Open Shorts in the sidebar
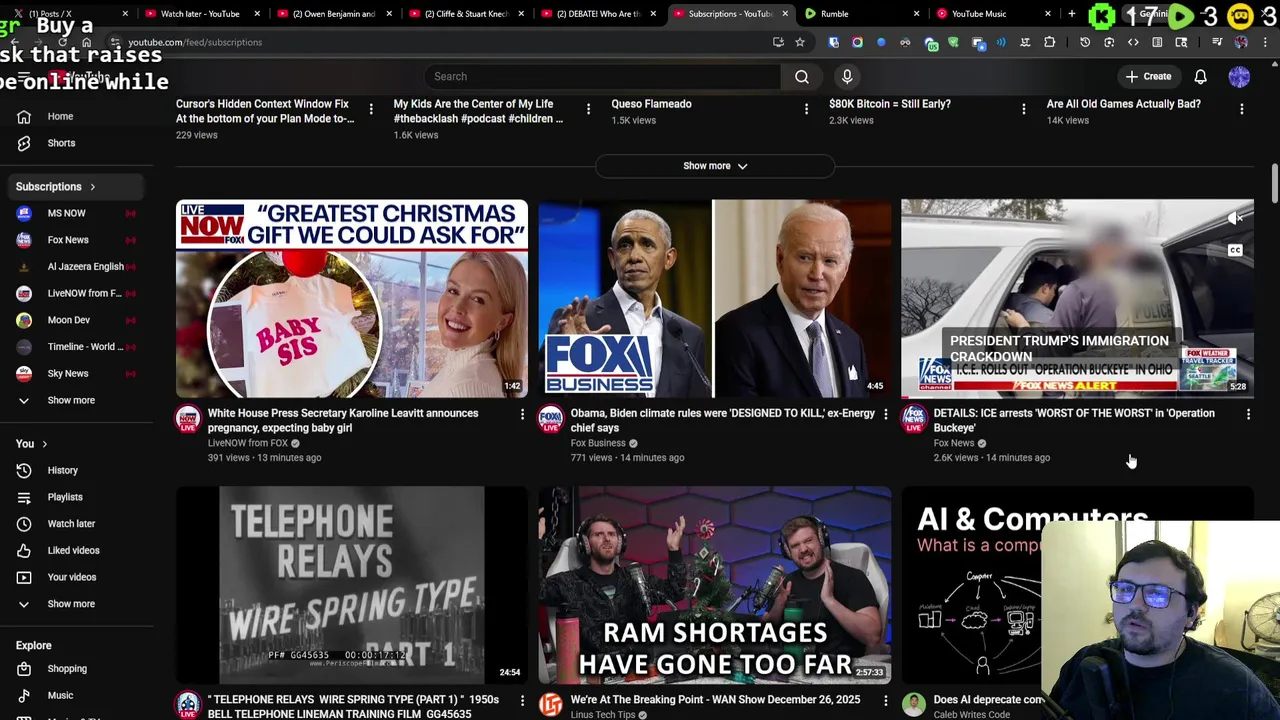The height and width of the screenshot is (720, 1280). 78,143
